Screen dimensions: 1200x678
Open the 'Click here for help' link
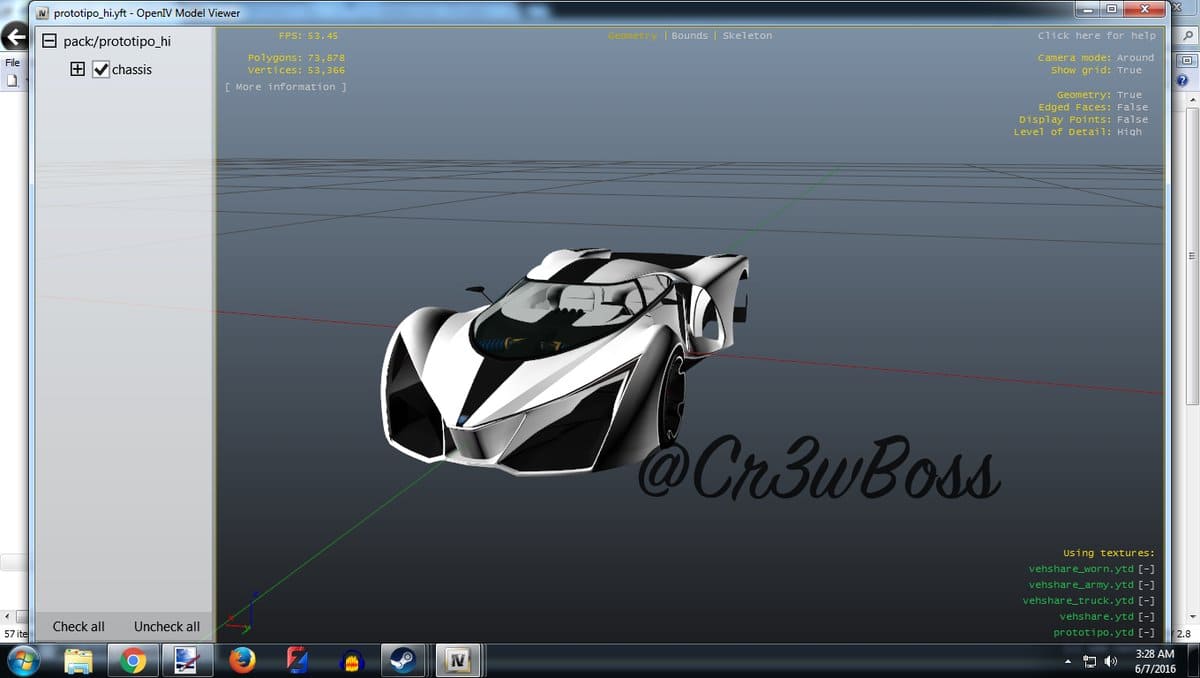point(1096,36)
